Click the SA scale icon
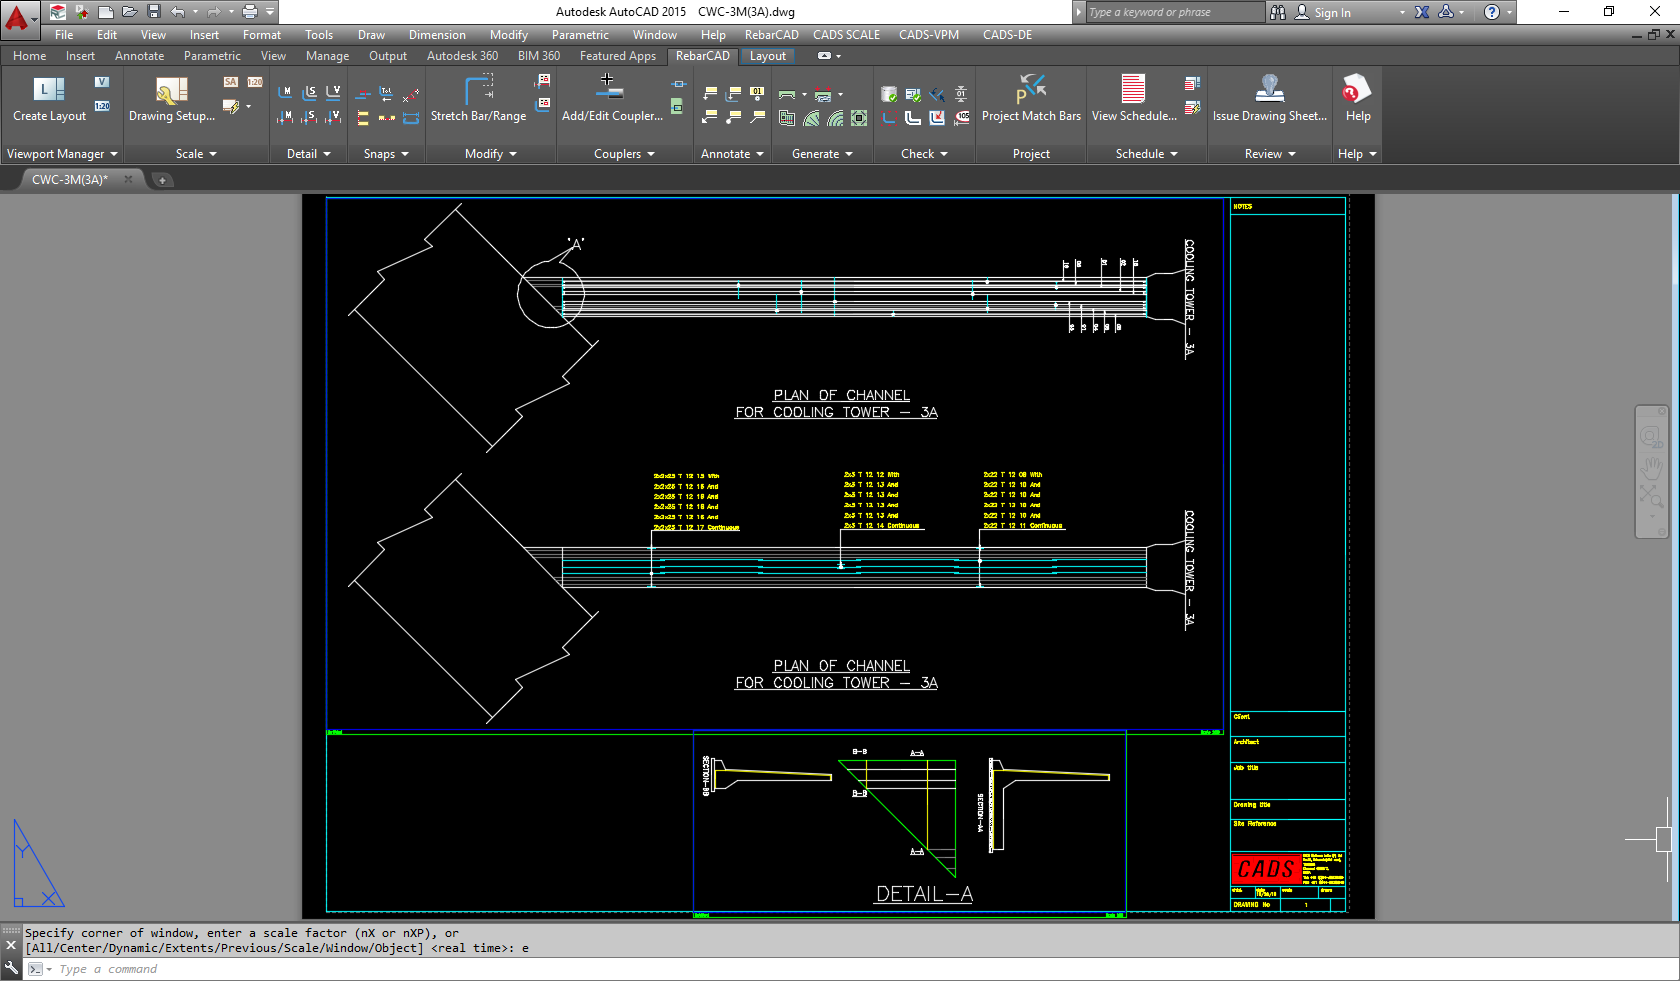The height and width of the screenshot is (981, 1680). (x=229, y=83)
